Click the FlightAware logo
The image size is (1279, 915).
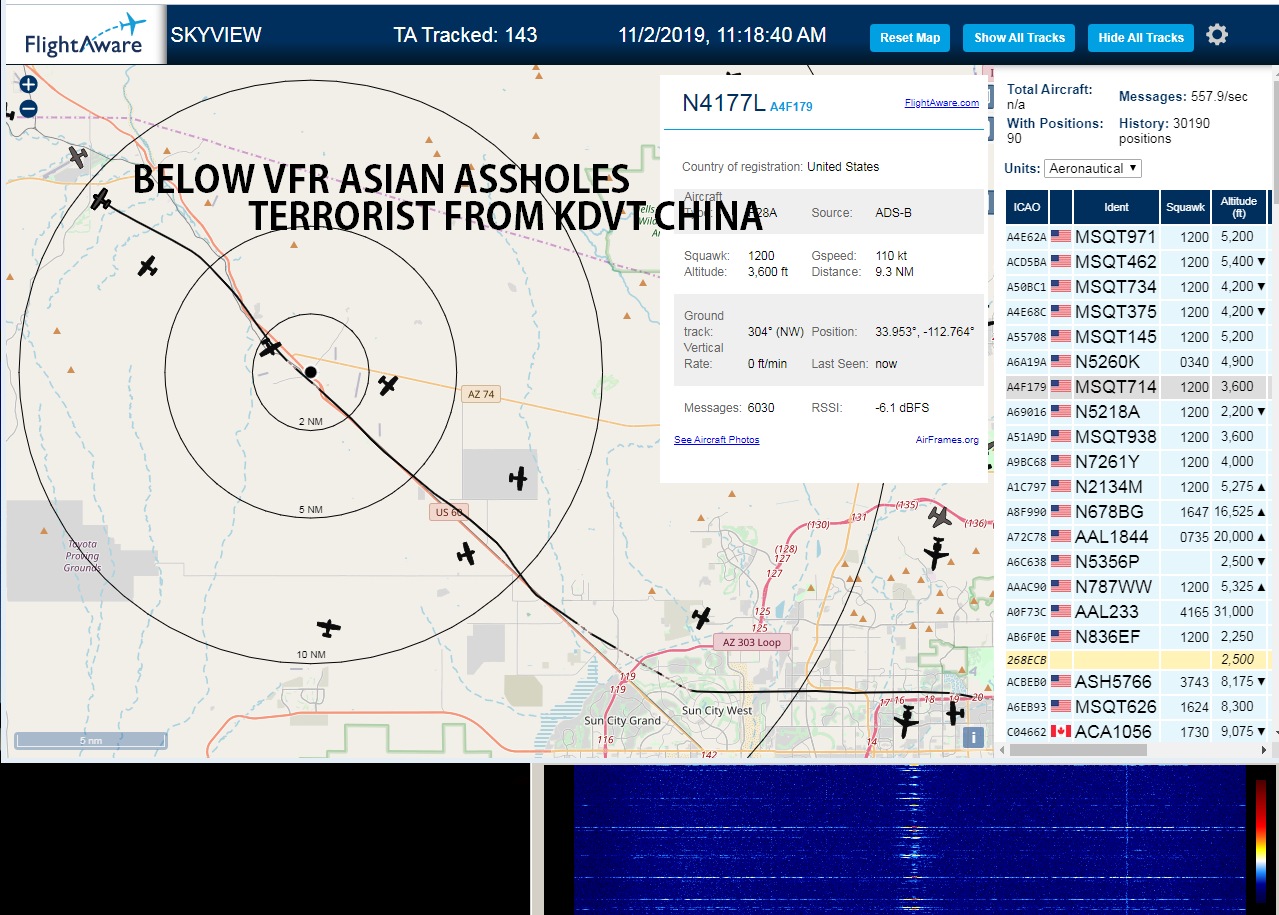tap(86, 36)
